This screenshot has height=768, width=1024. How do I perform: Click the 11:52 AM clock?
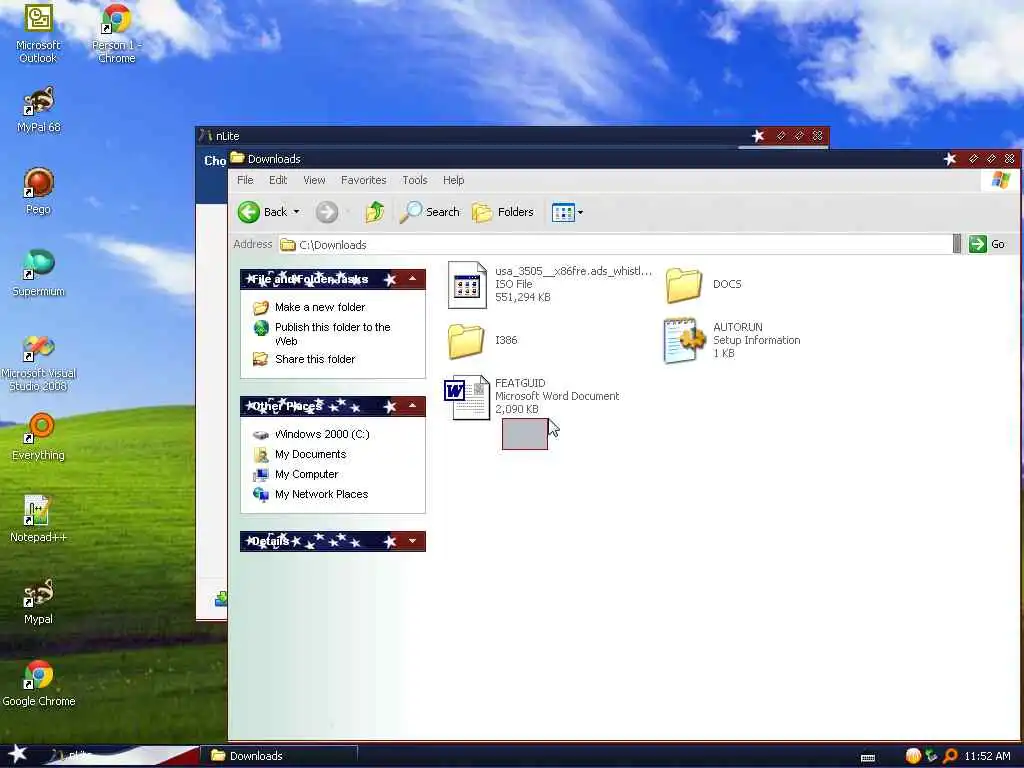(x=987, y=756)
